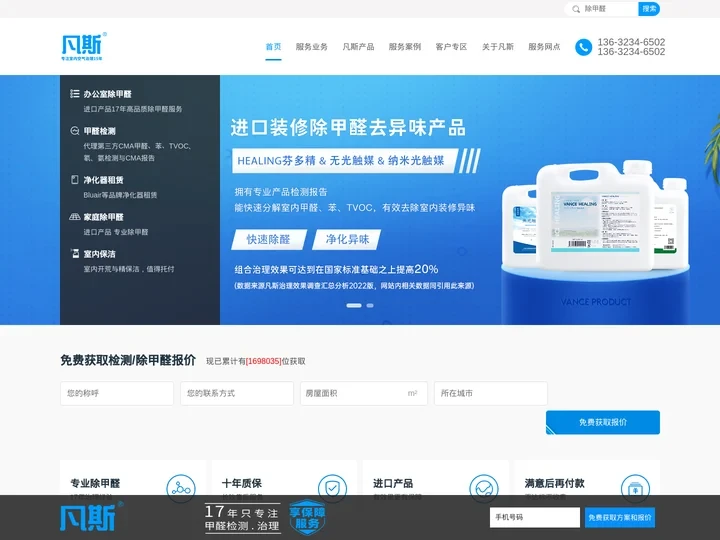Image resolution: width=720 pixels, height=540 pixels.
Task: Open the 客户专区 menu item
Action: 451,47
